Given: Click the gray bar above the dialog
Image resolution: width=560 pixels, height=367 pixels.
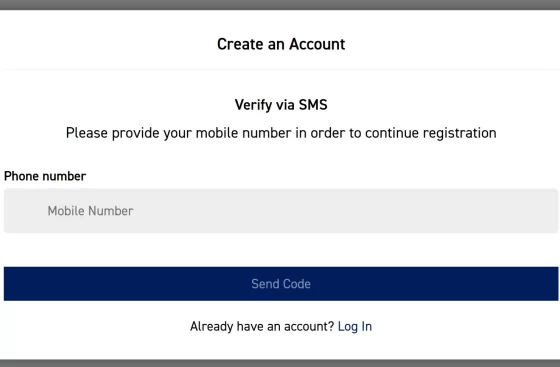Looking at the screenshot, I should coord(280,5).
